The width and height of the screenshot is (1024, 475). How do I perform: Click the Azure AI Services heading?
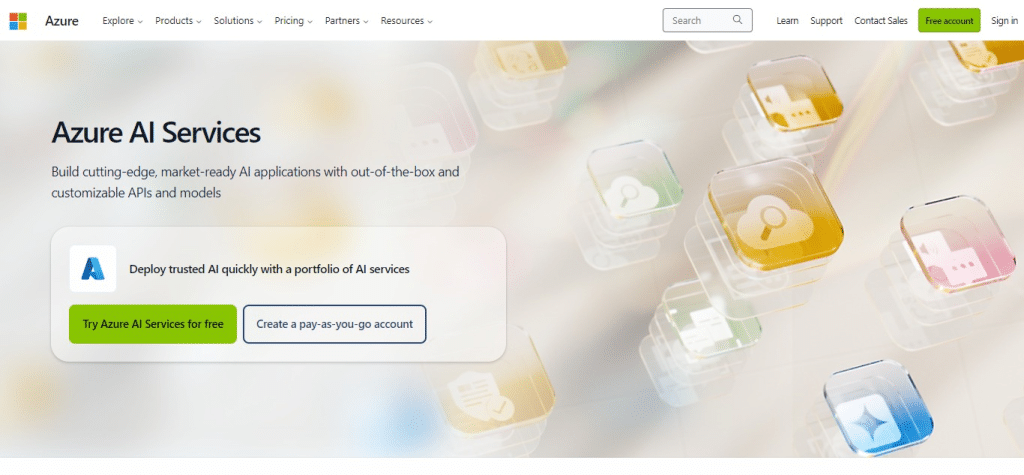pos(156,133)
